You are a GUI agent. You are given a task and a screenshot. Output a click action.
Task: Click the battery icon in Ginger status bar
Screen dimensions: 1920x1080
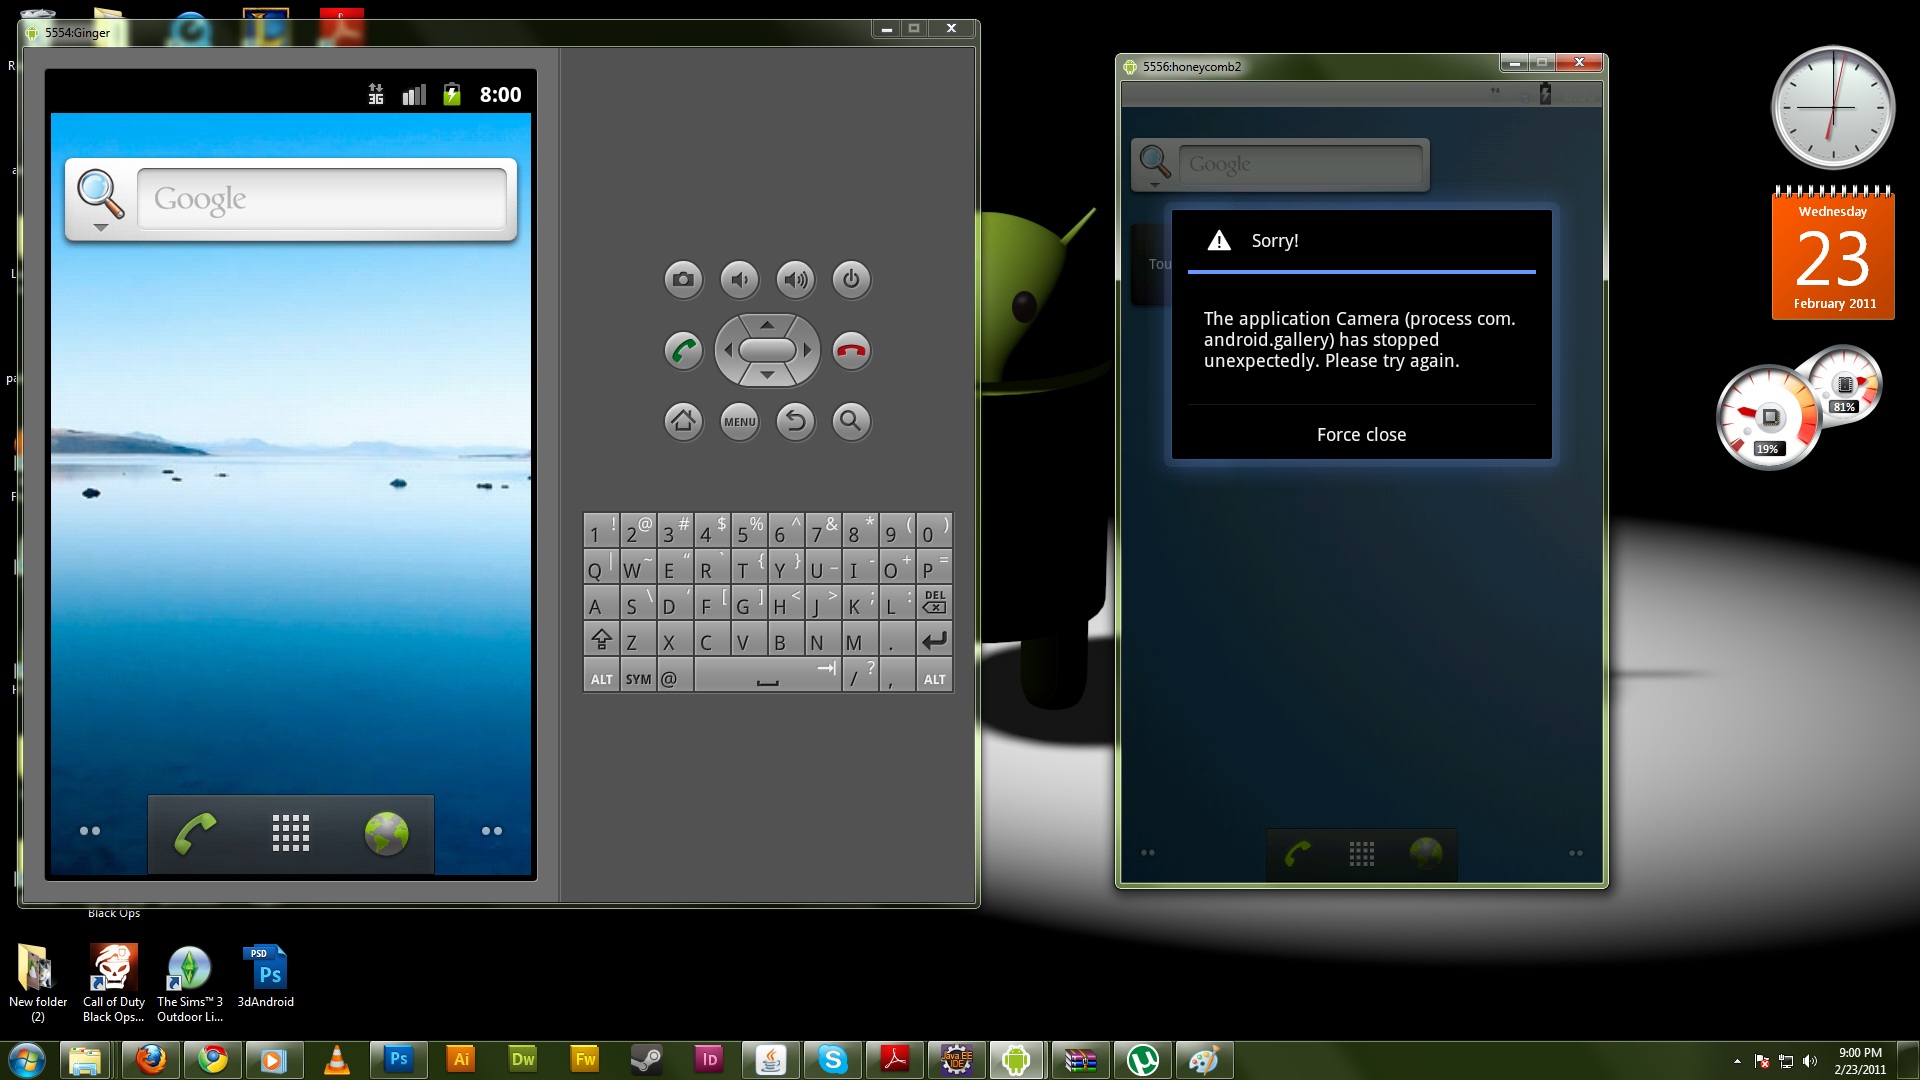coord(452,94)
